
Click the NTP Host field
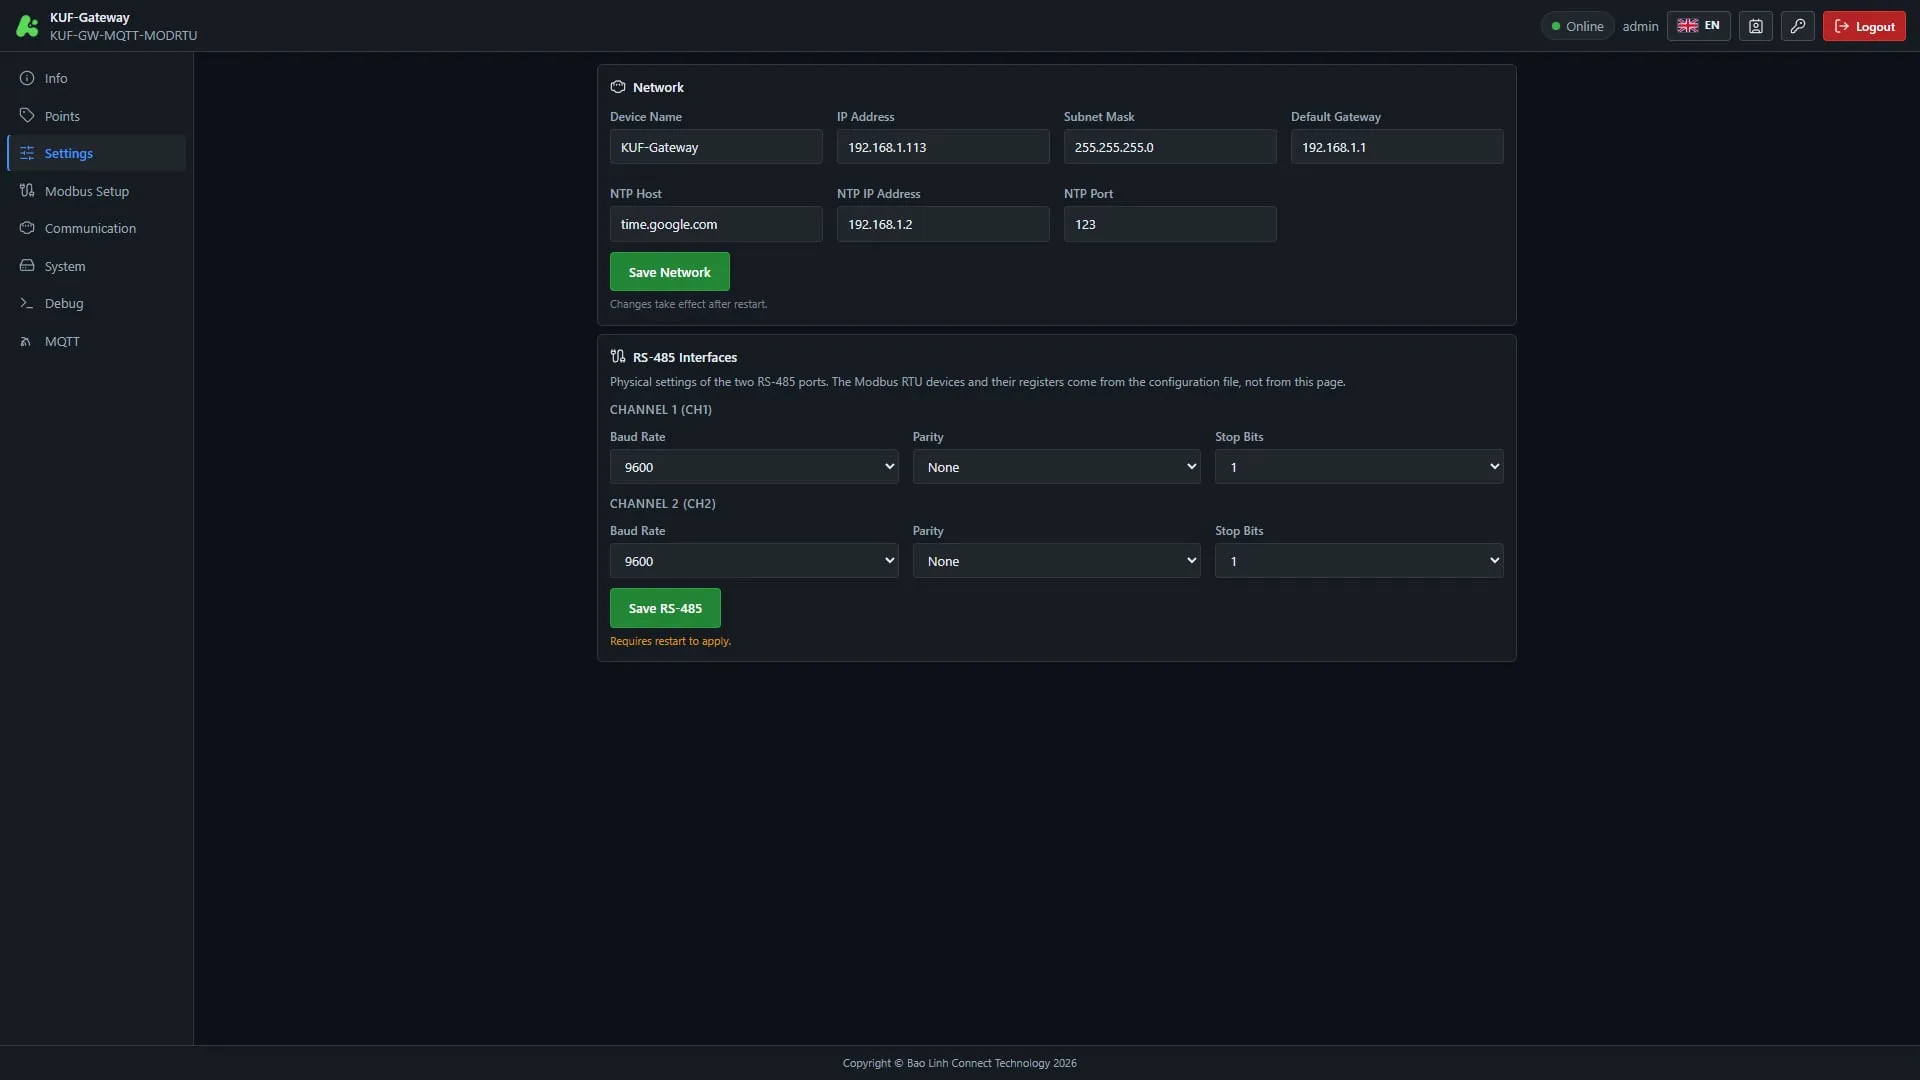pyautogui.click(x=716, y=224)
